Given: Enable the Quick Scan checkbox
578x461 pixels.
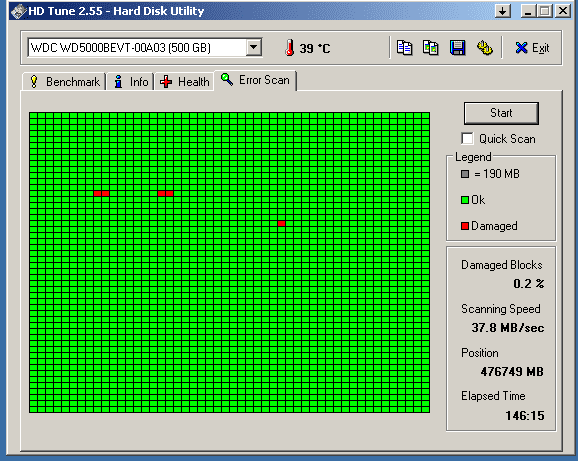Looking at the screenshot, I should tap(467, 139).
